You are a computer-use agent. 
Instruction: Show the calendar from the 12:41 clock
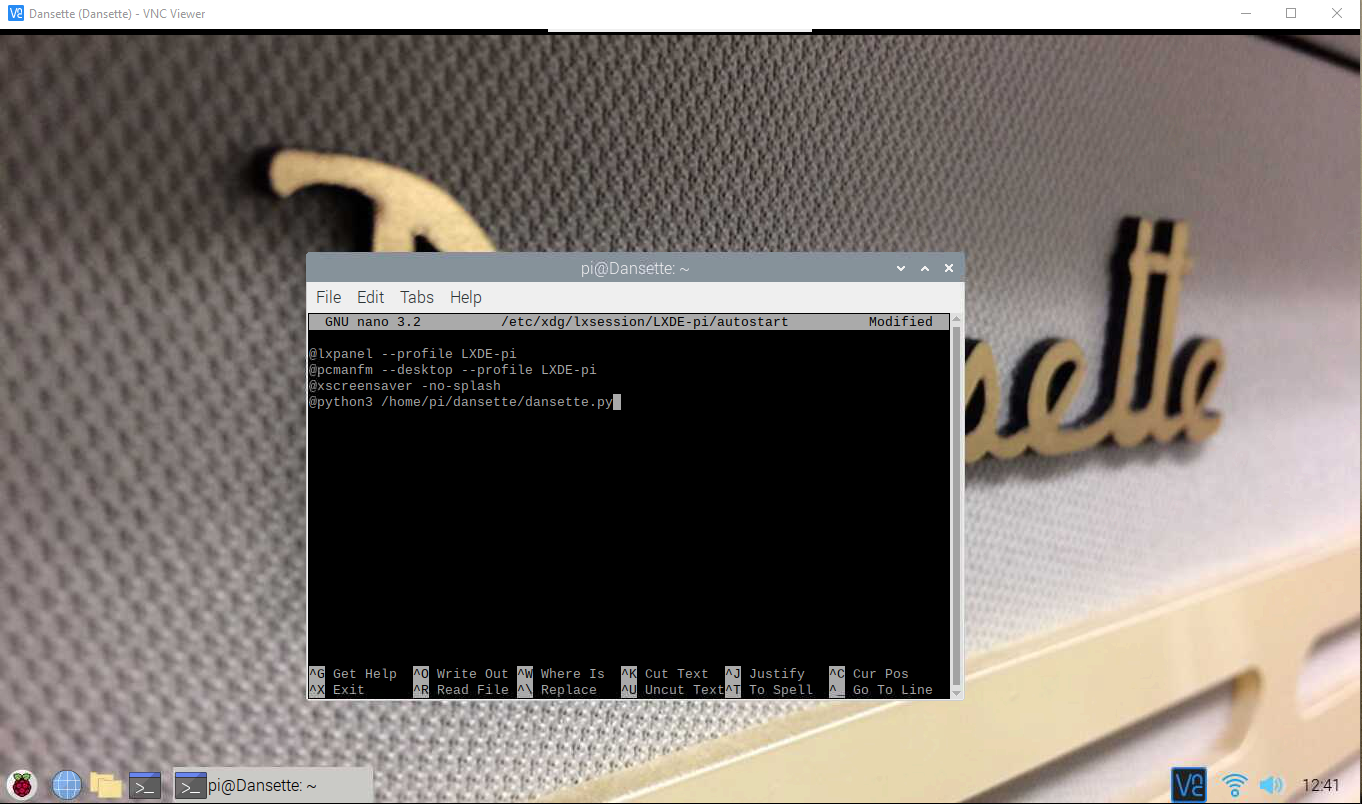point(1321,786)
